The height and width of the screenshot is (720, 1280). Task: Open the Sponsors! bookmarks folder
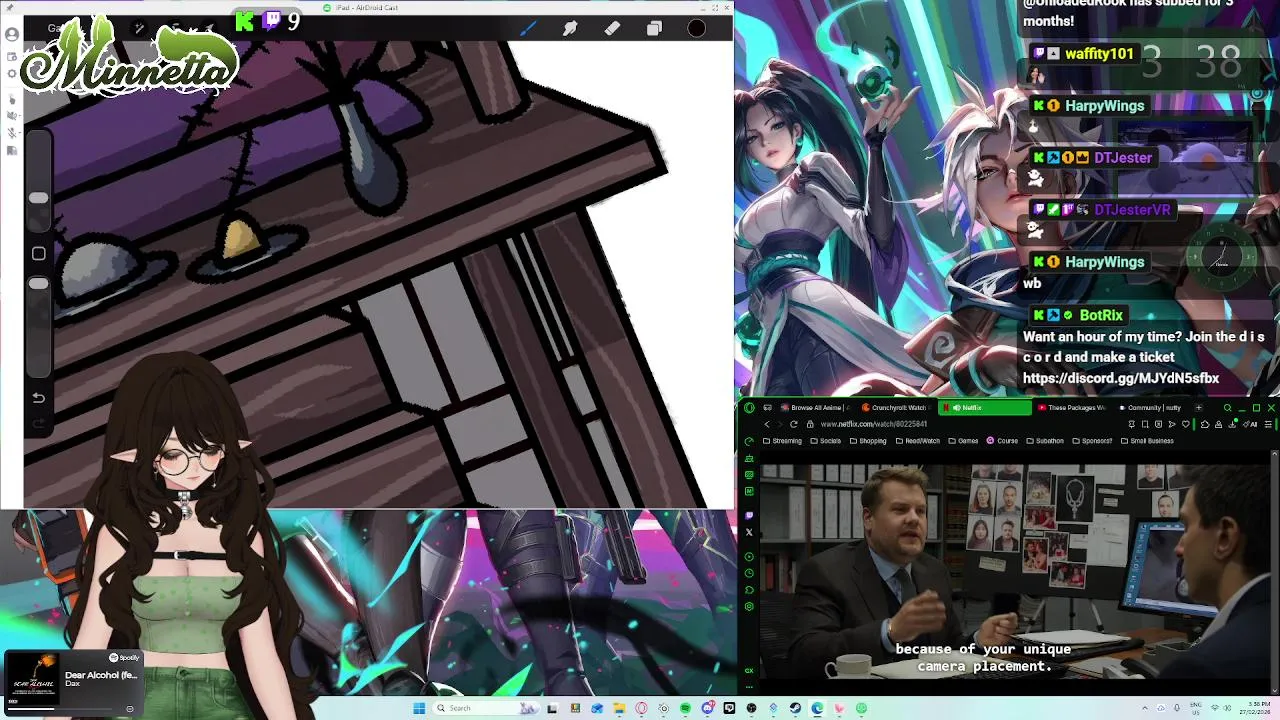point(1092,441)
